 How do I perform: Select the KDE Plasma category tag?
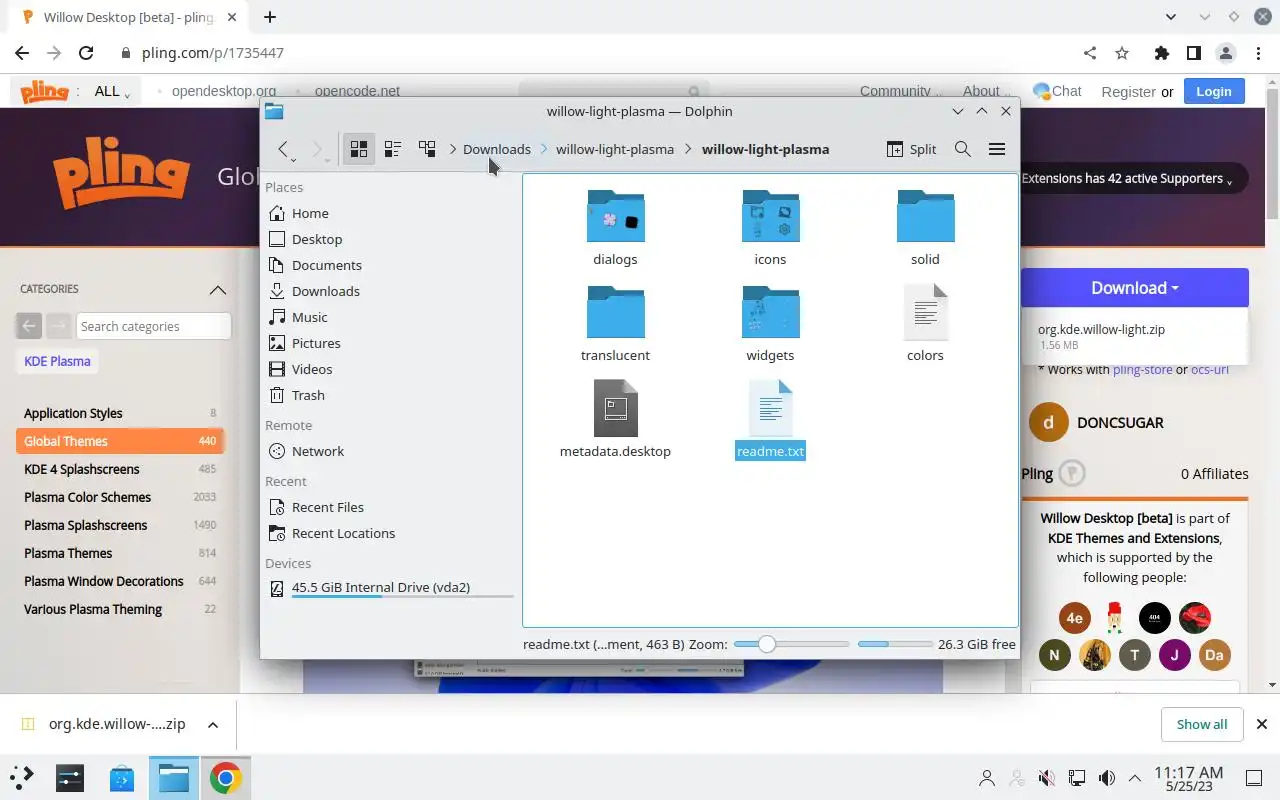[57, 361]
